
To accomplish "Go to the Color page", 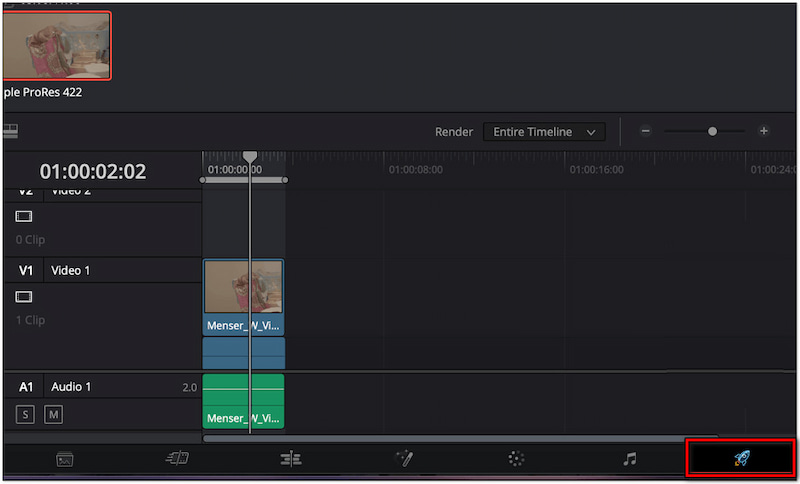I will point(516,459).
